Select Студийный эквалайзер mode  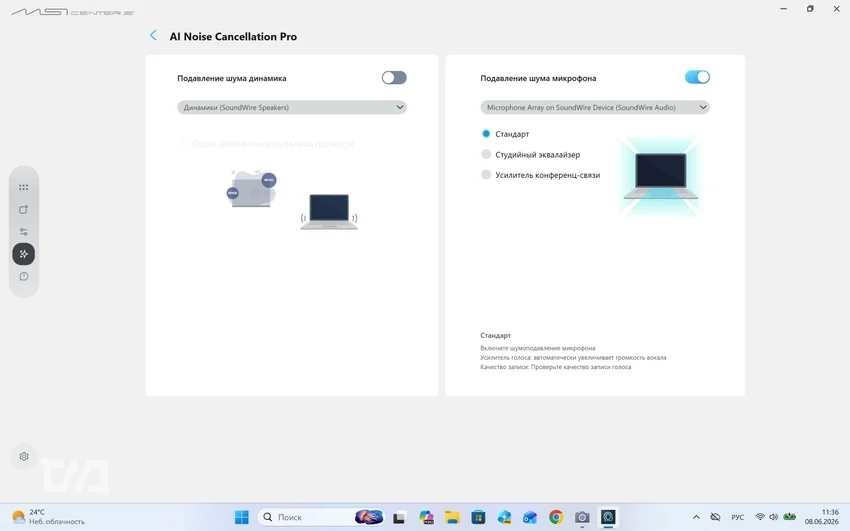(486, 154)
